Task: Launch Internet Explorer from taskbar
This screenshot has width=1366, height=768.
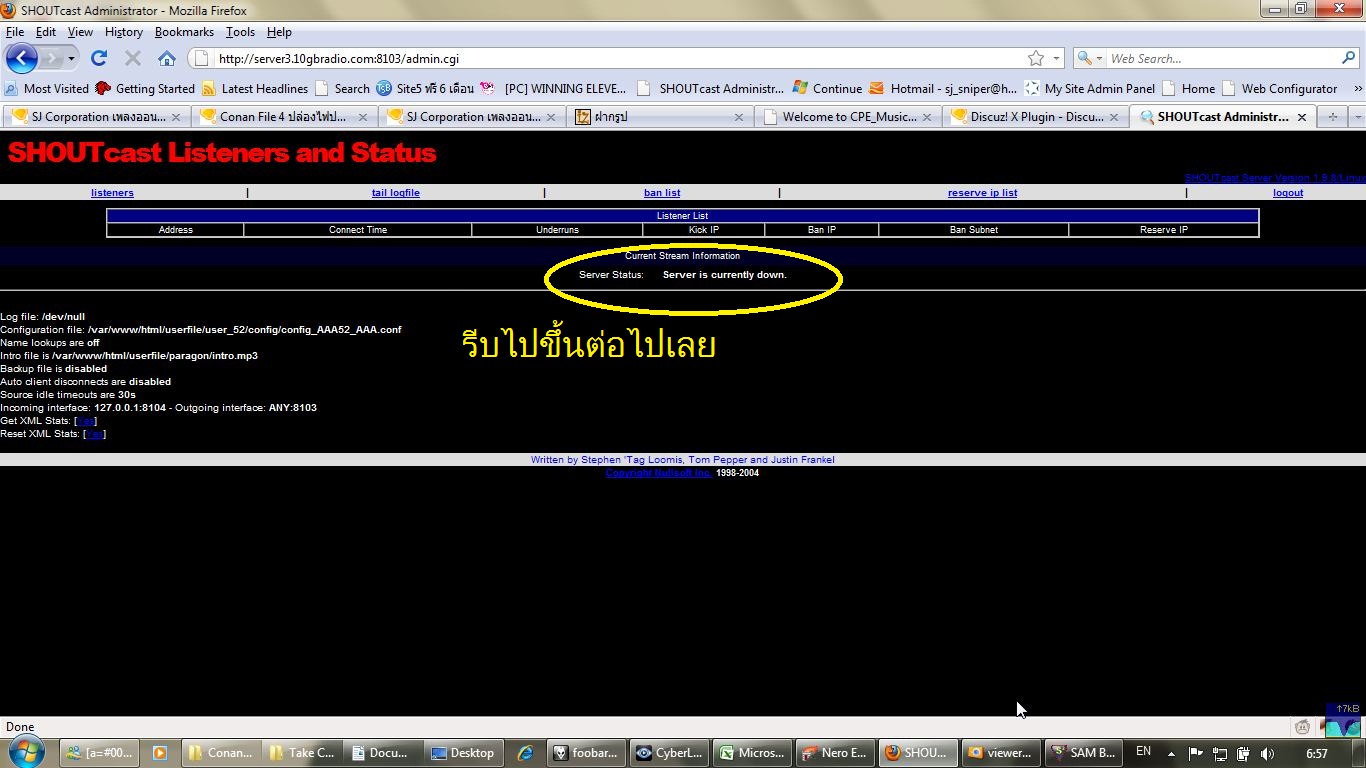Action: coord(524,753)
